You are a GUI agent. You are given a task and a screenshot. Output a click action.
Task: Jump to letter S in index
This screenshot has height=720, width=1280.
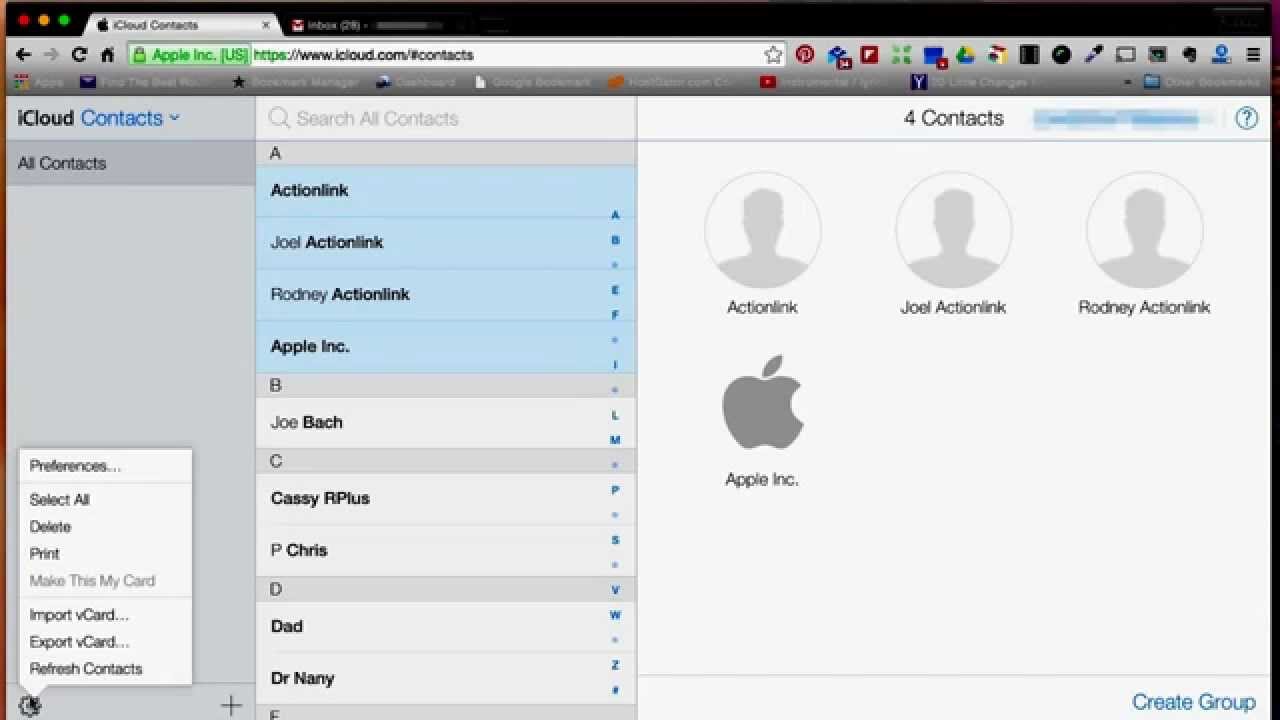click(615, 540)
